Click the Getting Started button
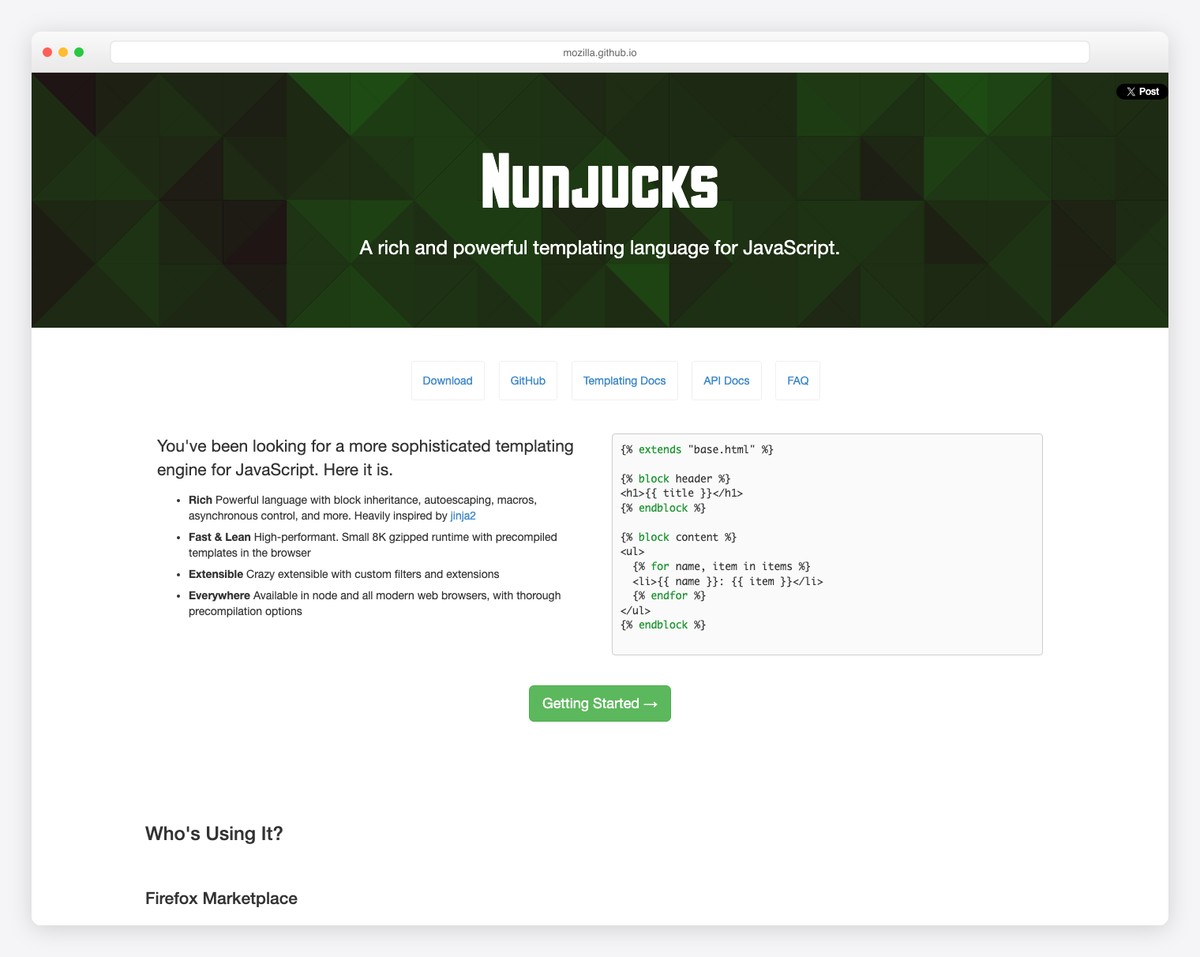 click(x=599, y=703)
